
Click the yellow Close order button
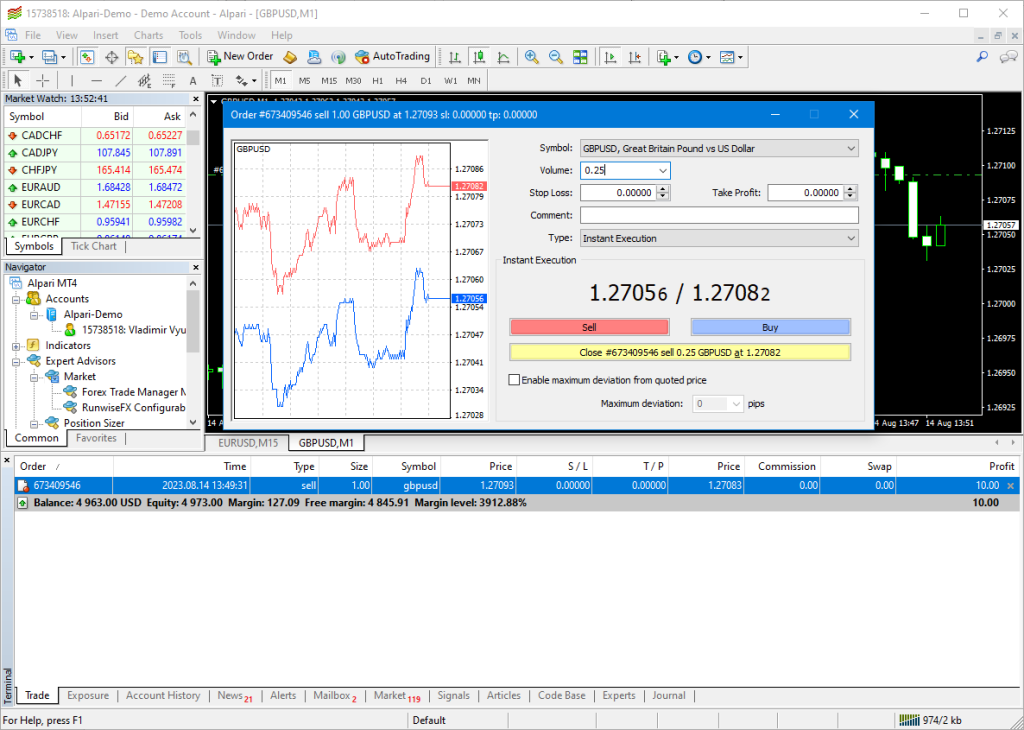click(x=680, y=352)
